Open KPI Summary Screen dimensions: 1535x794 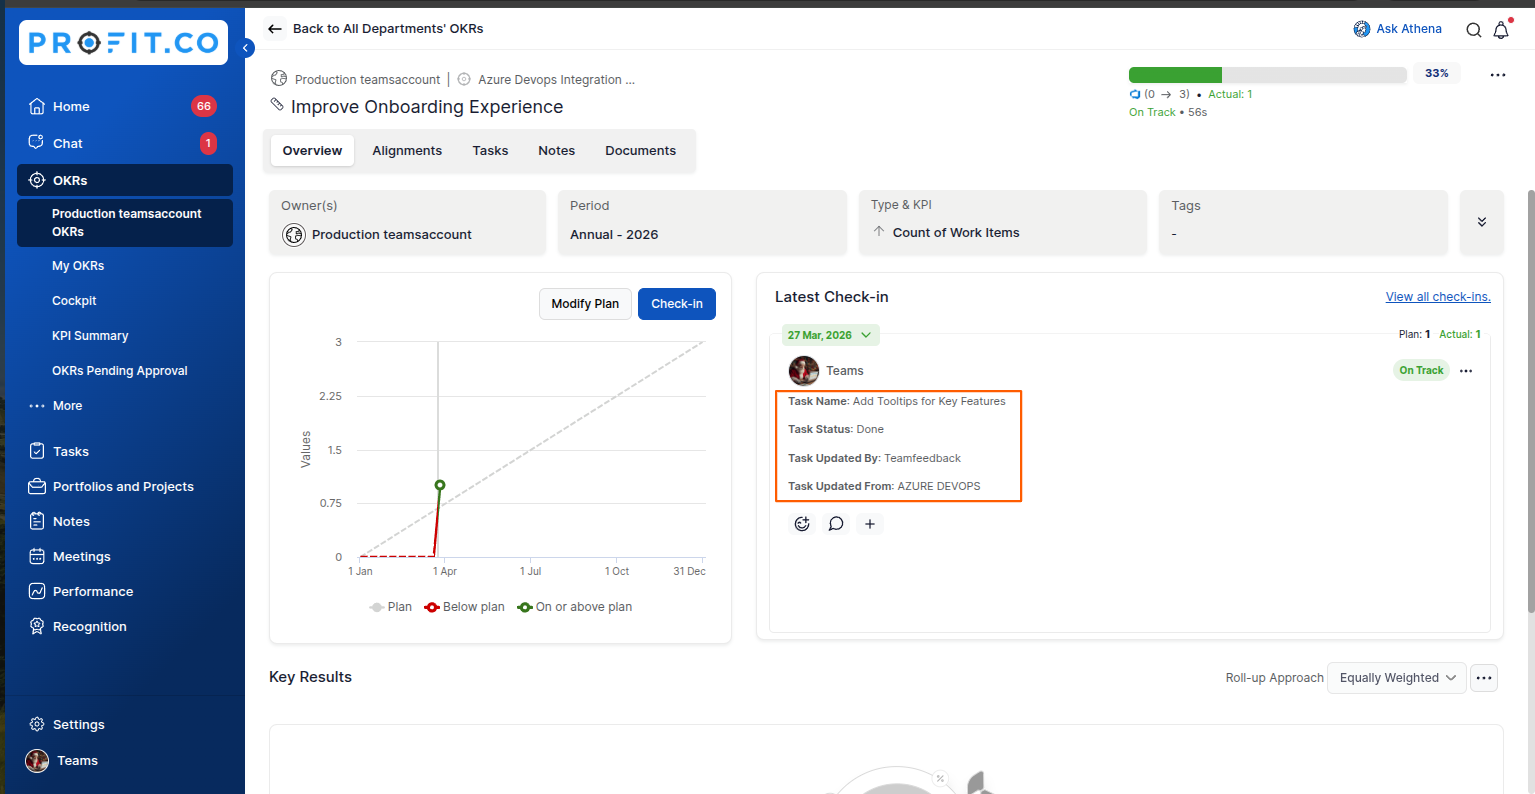pyautogui.click(x=90, y=336)
